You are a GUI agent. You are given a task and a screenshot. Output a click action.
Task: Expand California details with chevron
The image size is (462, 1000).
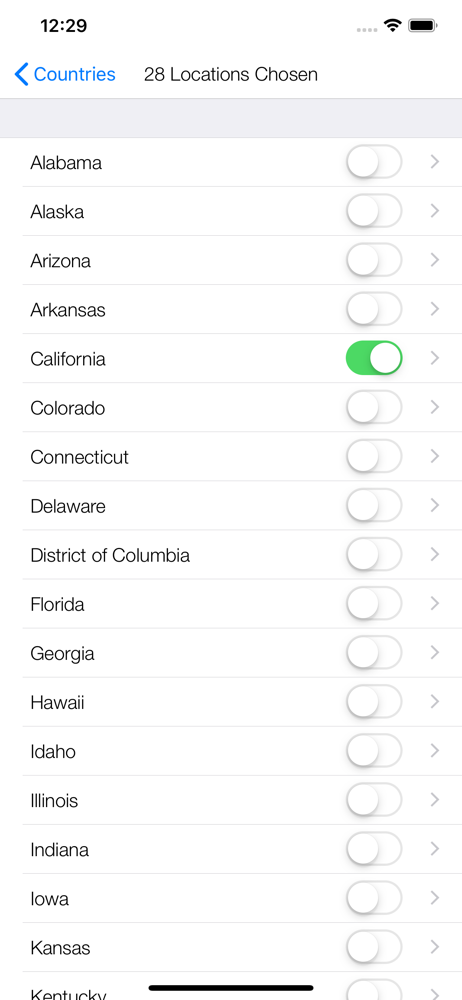click(x=435, y=358)
